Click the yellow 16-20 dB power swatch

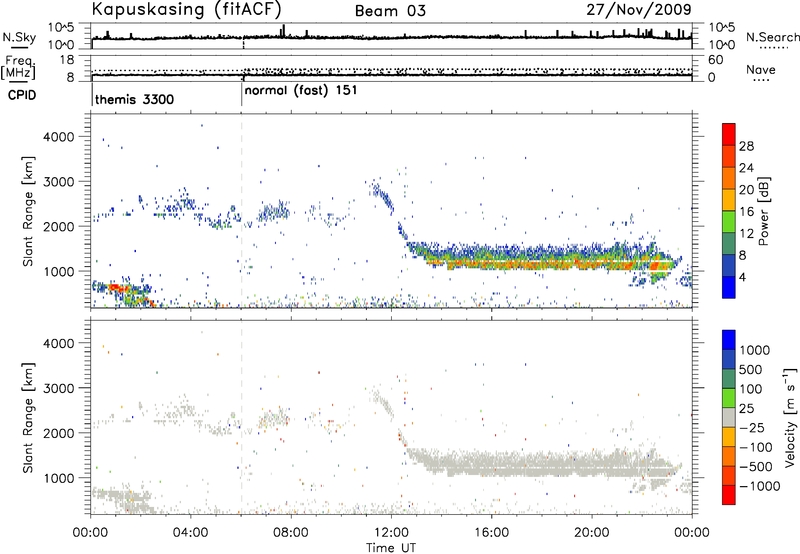pos(729,199)
